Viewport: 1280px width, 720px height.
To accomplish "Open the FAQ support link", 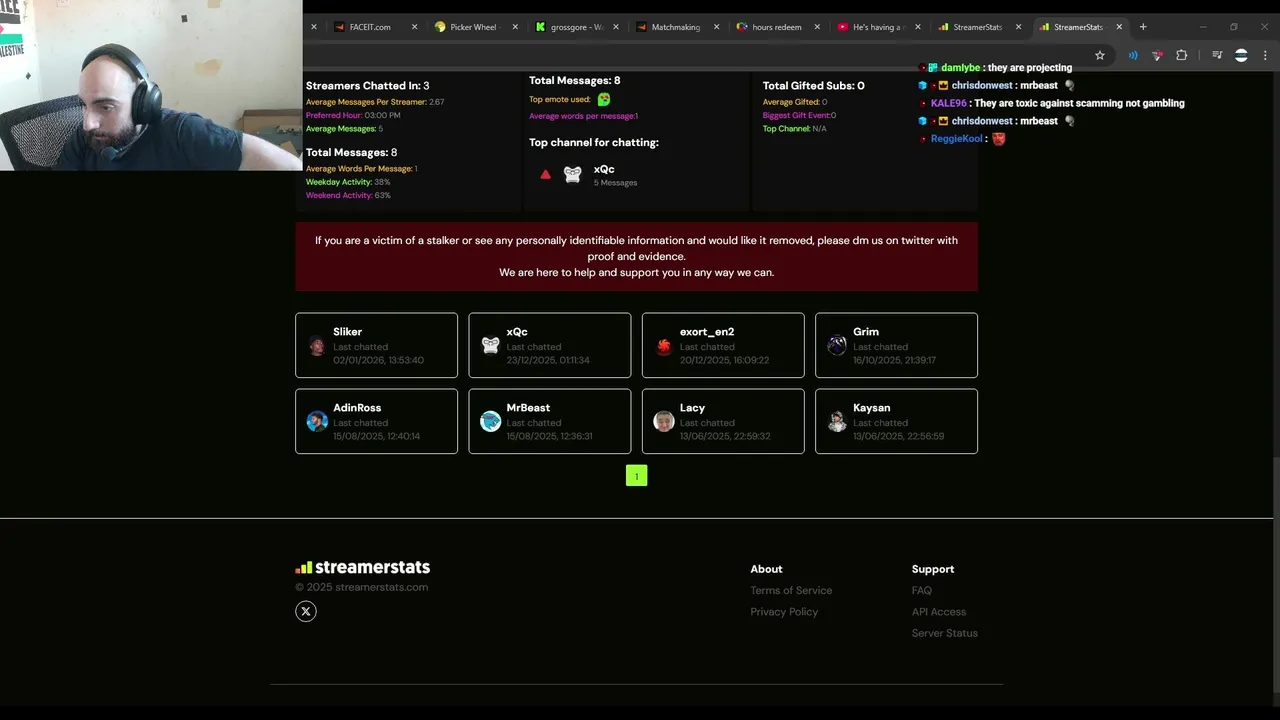I will click(921, 590).
